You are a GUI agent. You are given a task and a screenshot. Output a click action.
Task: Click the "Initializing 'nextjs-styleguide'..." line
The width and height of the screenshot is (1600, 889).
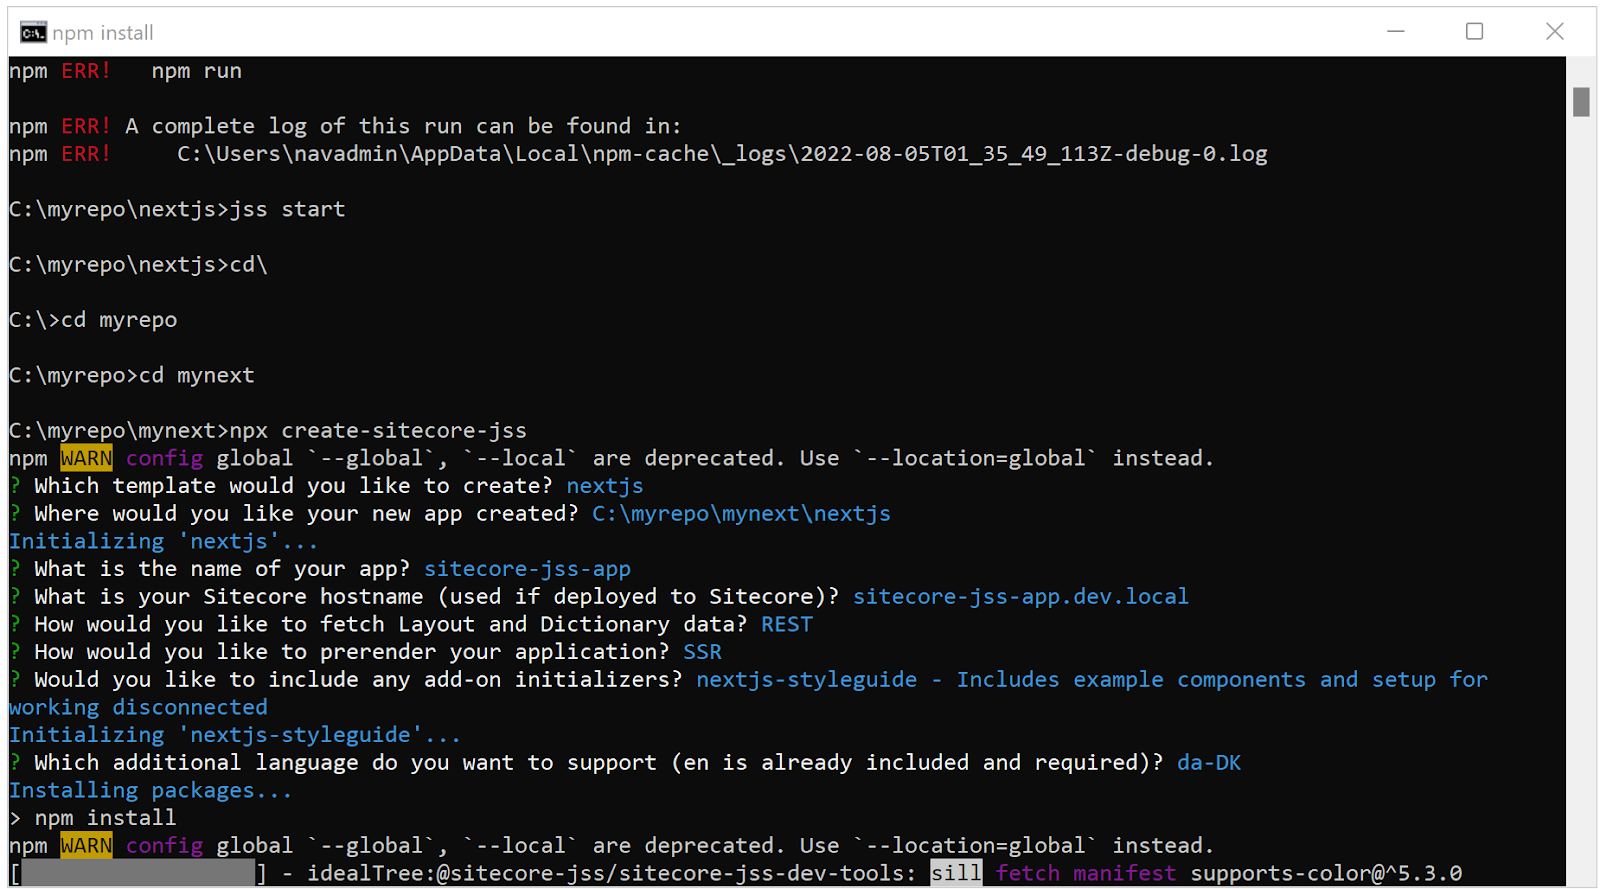click(235, 735)
